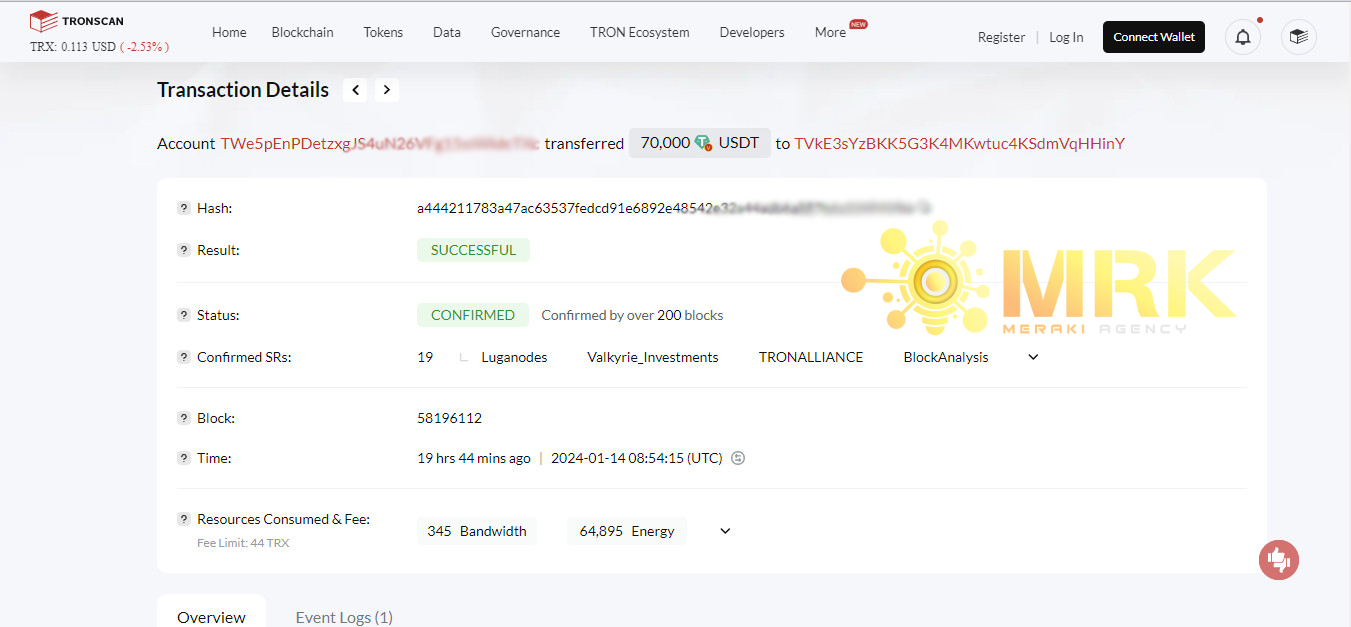This screenshot has width=1351, height=627.
Task: Click the help icon next to Confirmed SRs
Action: tap(184, 357)
